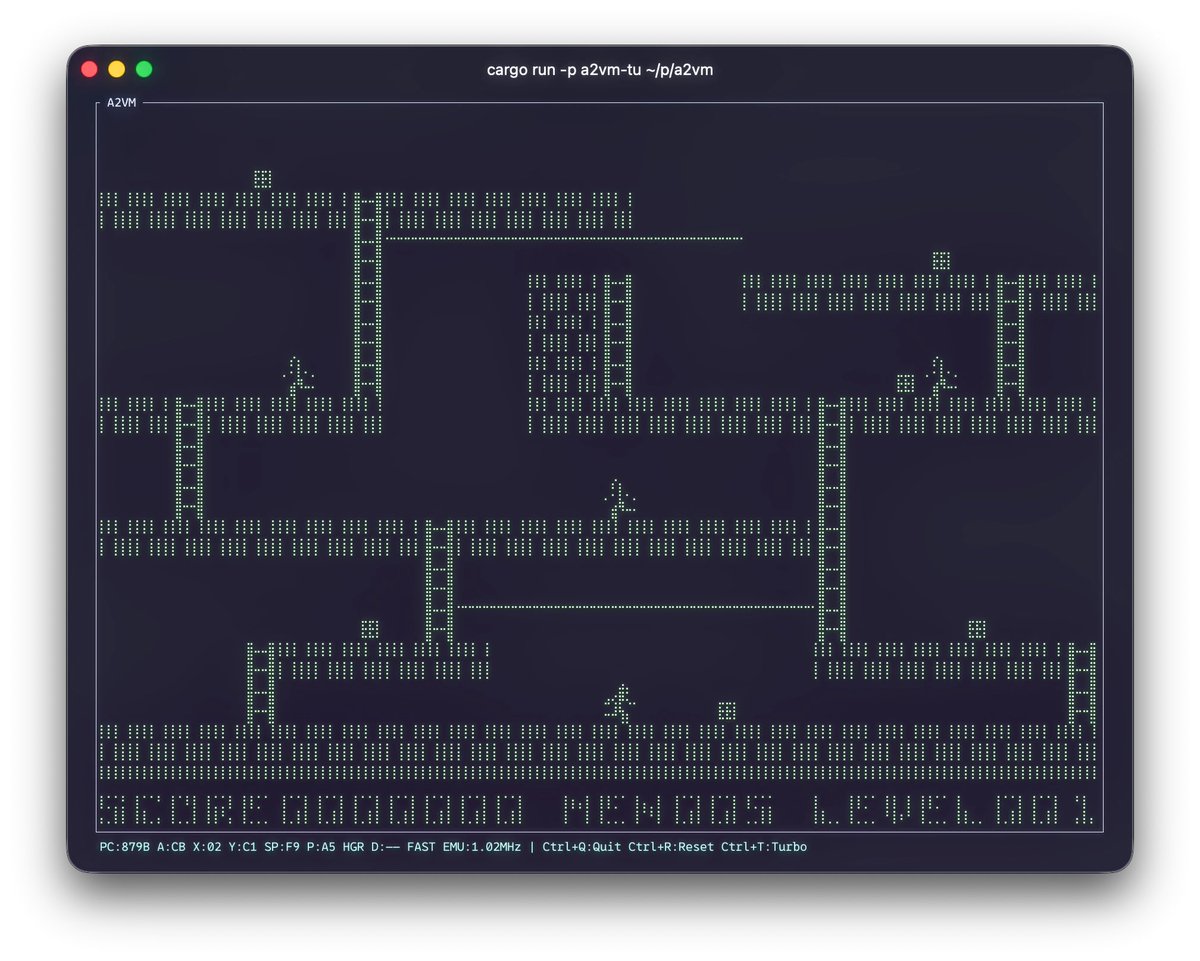Click the guard next to the right-side chest
1200x961 pixels.
tap(941, 375)
